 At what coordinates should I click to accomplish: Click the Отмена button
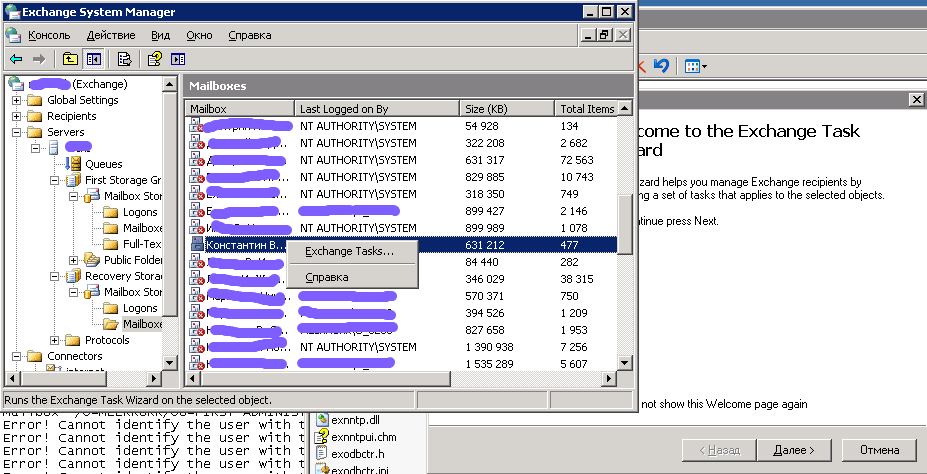click(879, 450)
